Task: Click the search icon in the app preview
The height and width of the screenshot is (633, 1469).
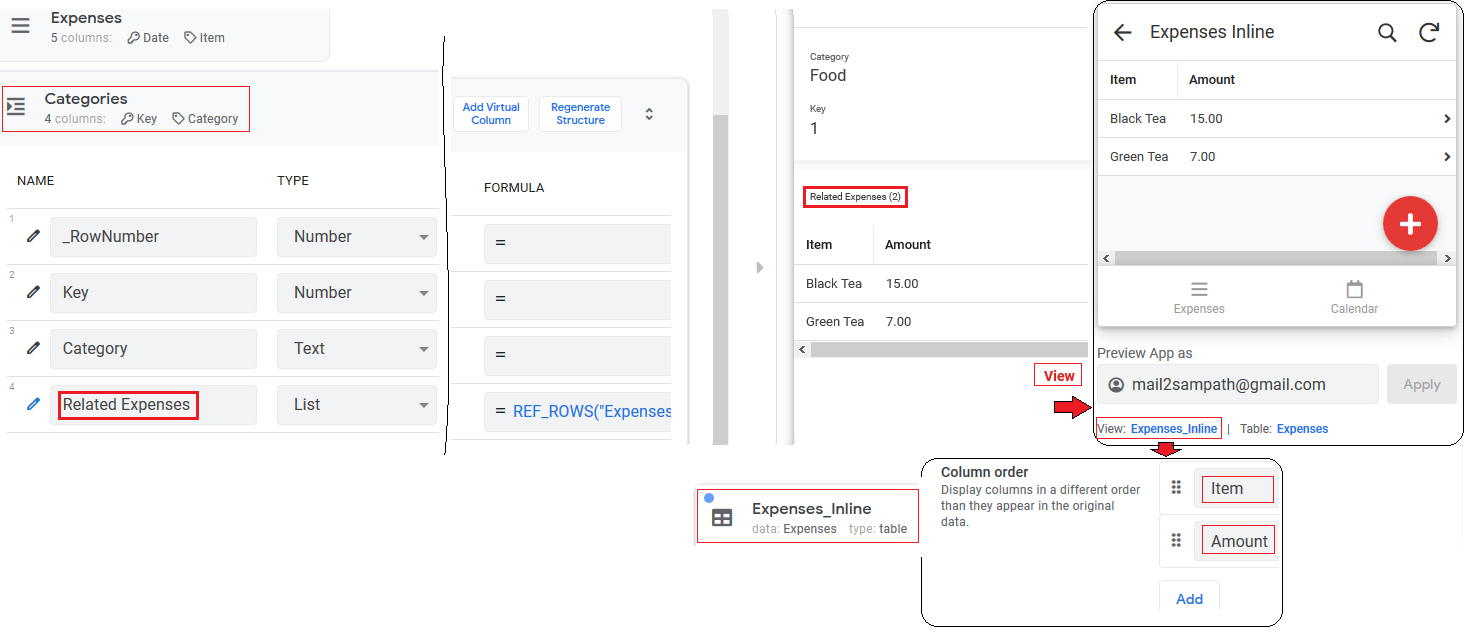Action: tap(1387, 32)
